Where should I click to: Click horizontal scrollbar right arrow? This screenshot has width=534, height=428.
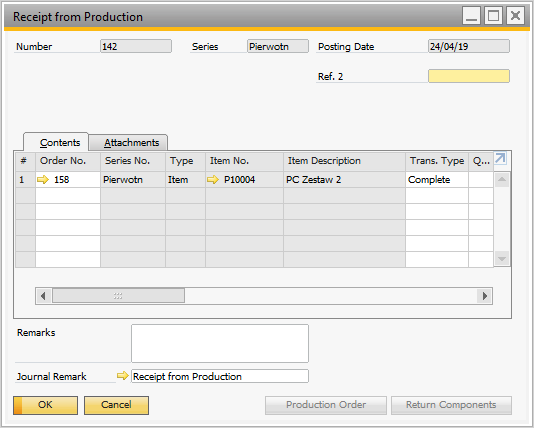pyautogui.click(x=485, y=296)
